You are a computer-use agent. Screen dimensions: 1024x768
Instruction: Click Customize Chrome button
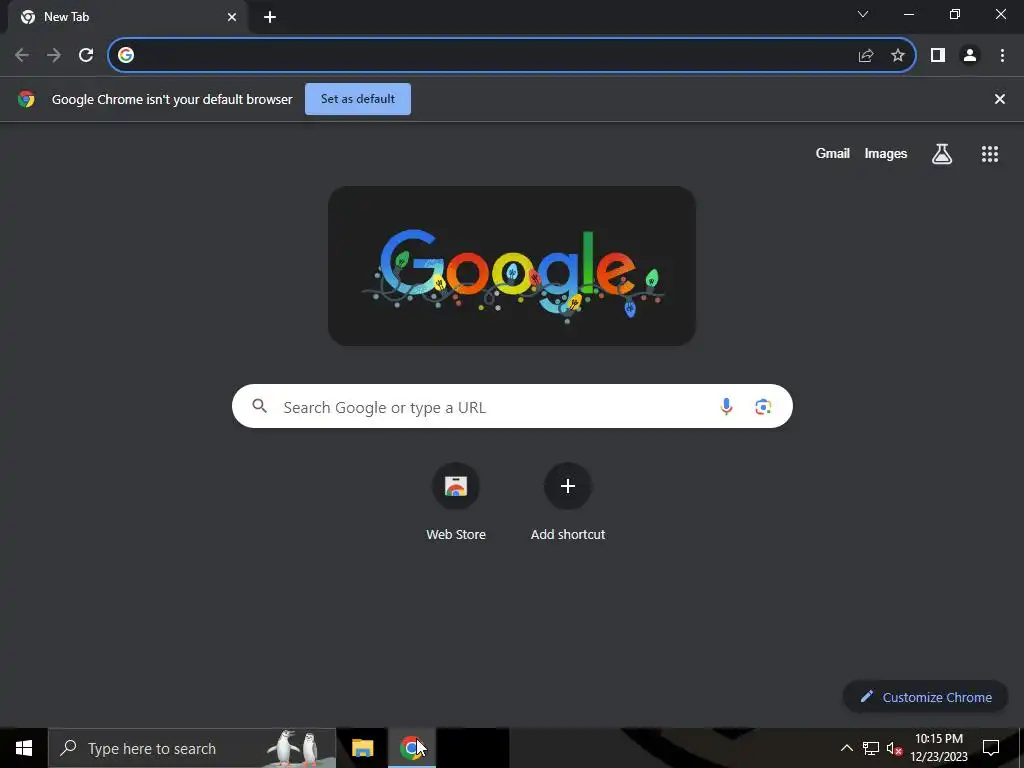tap(925, 697)
